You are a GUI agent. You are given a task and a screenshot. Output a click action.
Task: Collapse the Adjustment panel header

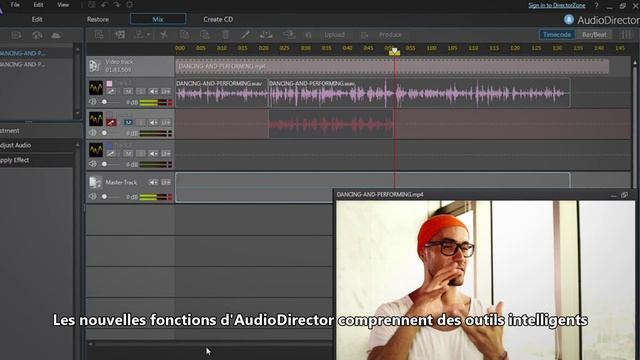(41, 131)
